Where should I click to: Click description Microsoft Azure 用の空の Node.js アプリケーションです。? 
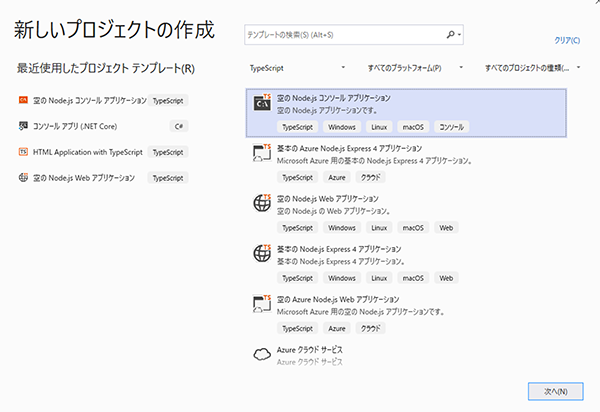coord(361,312)
